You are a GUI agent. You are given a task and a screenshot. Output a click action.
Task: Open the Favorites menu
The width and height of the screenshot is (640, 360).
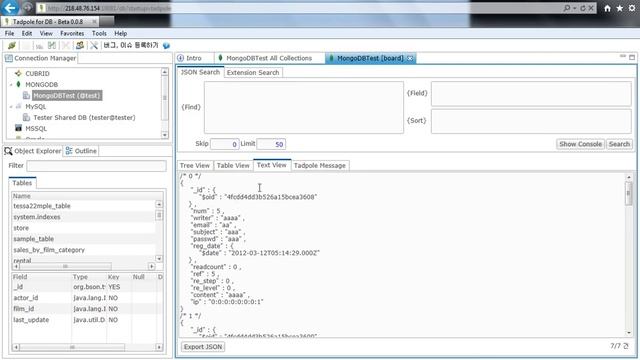tap(72, 33)
